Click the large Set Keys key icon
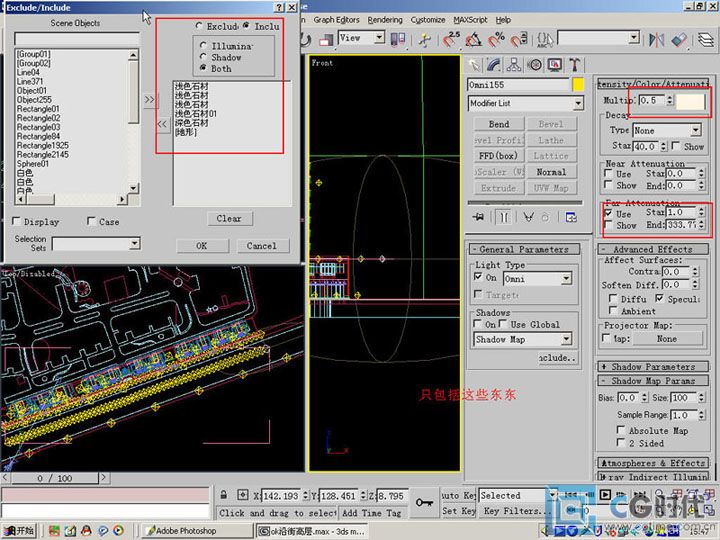This screenshot has width=720, height=540. click(x=424, y=503)
